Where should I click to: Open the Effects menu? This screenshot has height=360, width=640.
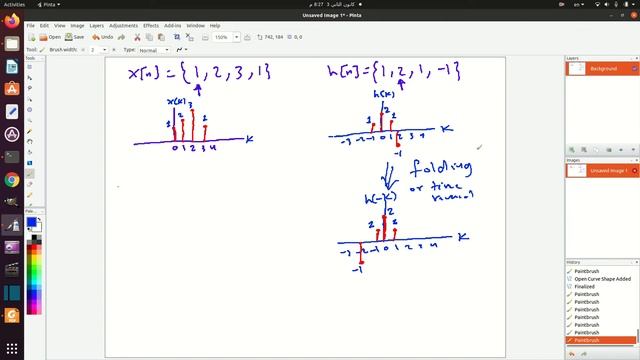(x=151, y=26)
